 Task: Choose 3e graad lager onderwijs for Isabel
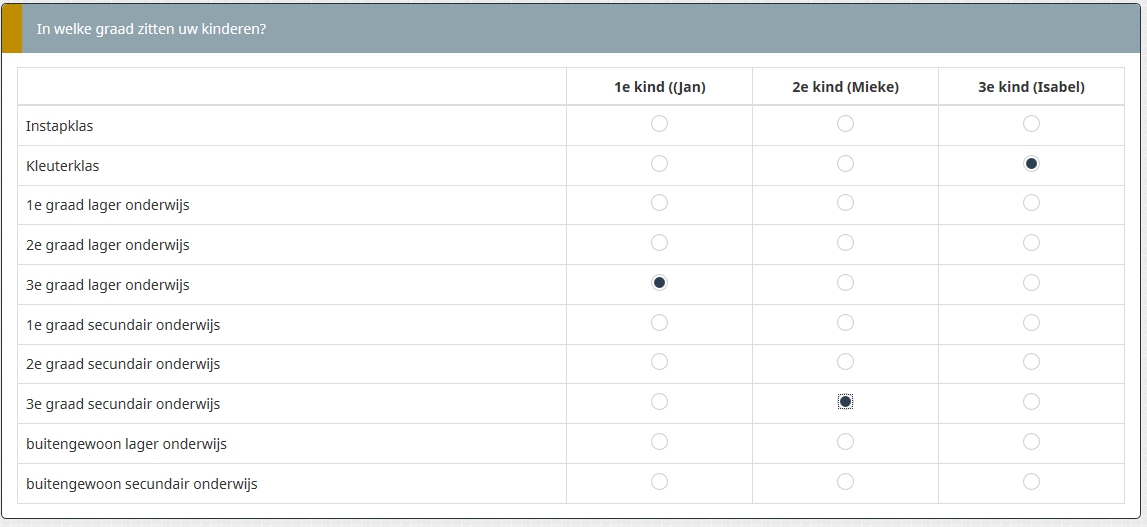[x=1031, y=283]
